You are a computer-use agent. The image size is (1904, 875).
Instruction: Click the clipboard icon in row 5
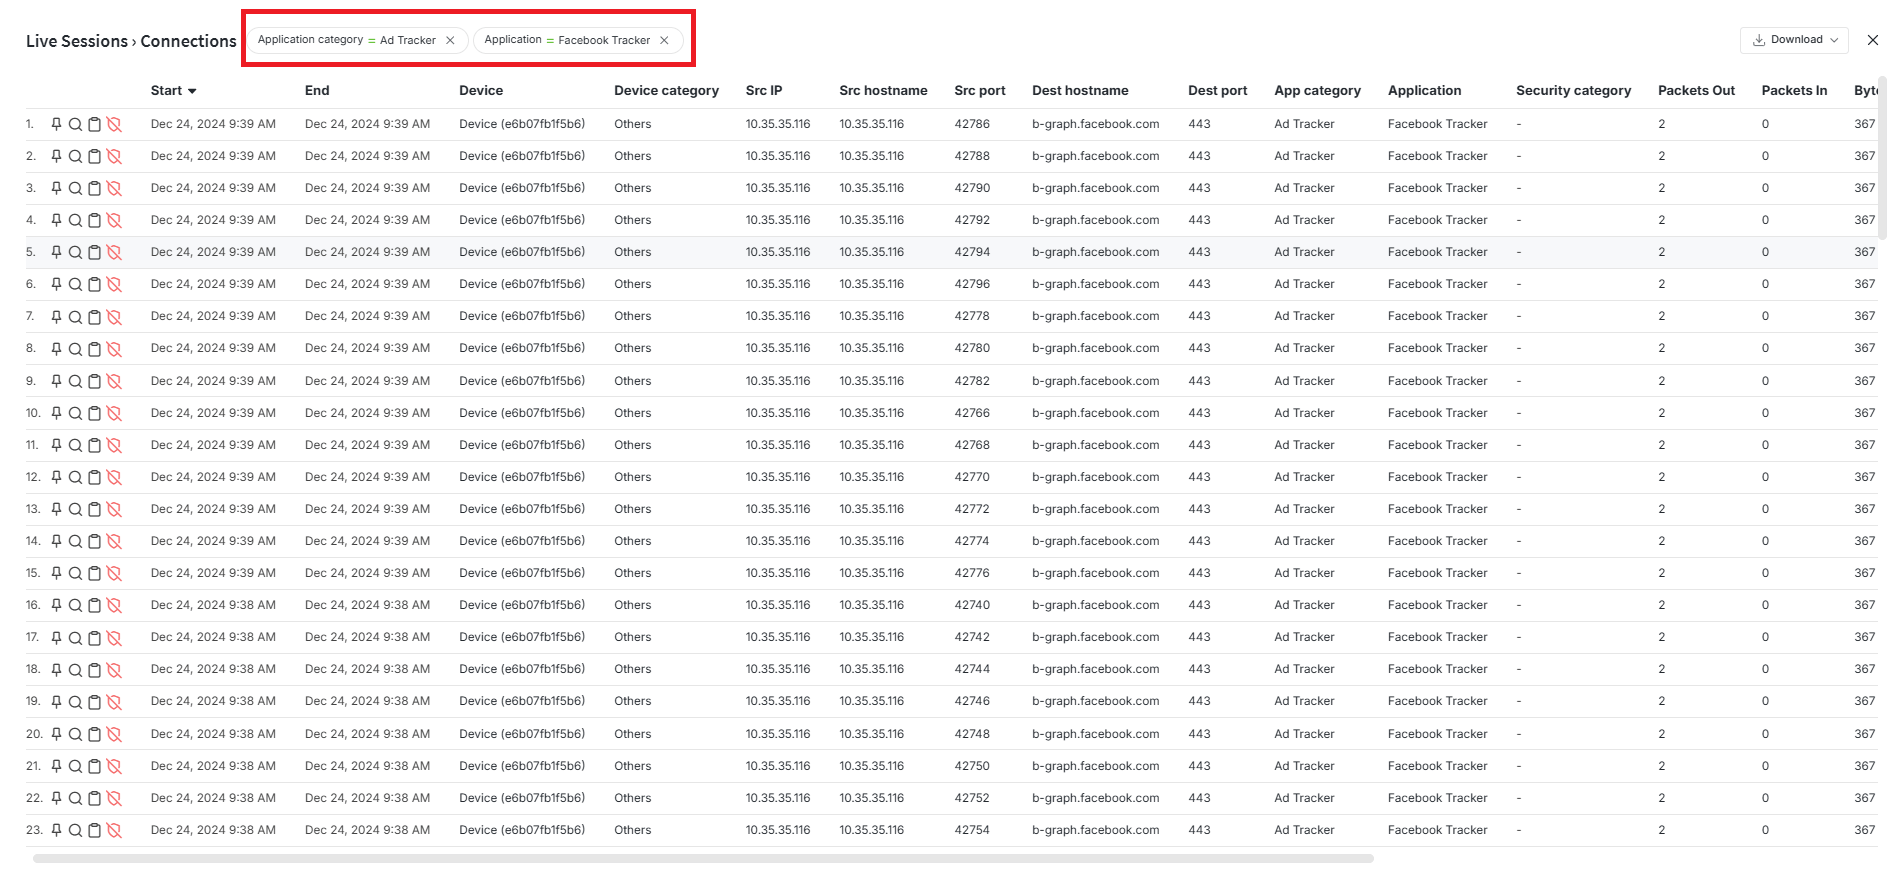click(95, 252)
